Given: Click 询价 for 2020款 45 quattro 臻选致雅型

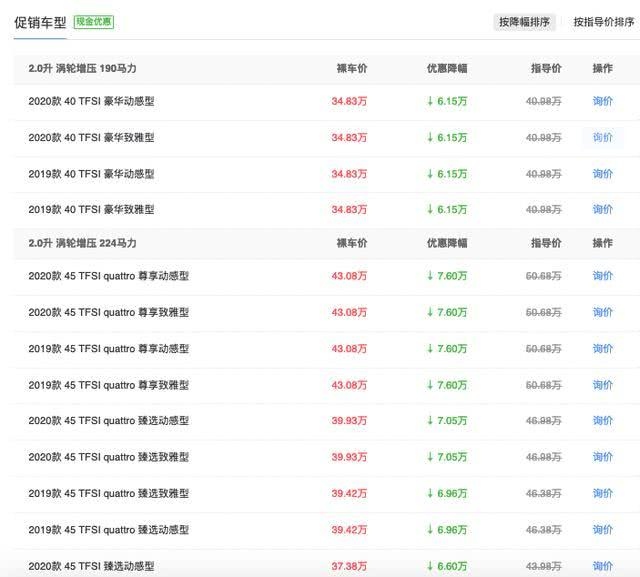Looking at the screenshot, I should click(x=602, y=457).
